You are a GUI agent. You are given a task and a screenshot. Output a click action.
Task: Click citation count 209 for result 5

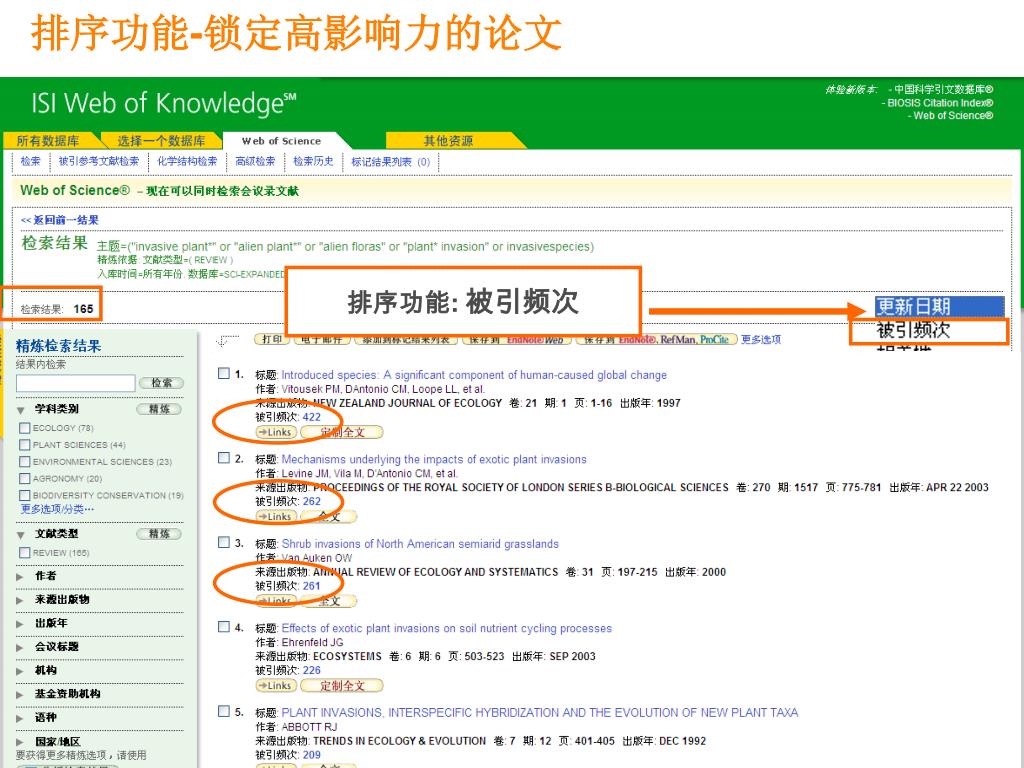pyautogui.click(x=312, y=754)
